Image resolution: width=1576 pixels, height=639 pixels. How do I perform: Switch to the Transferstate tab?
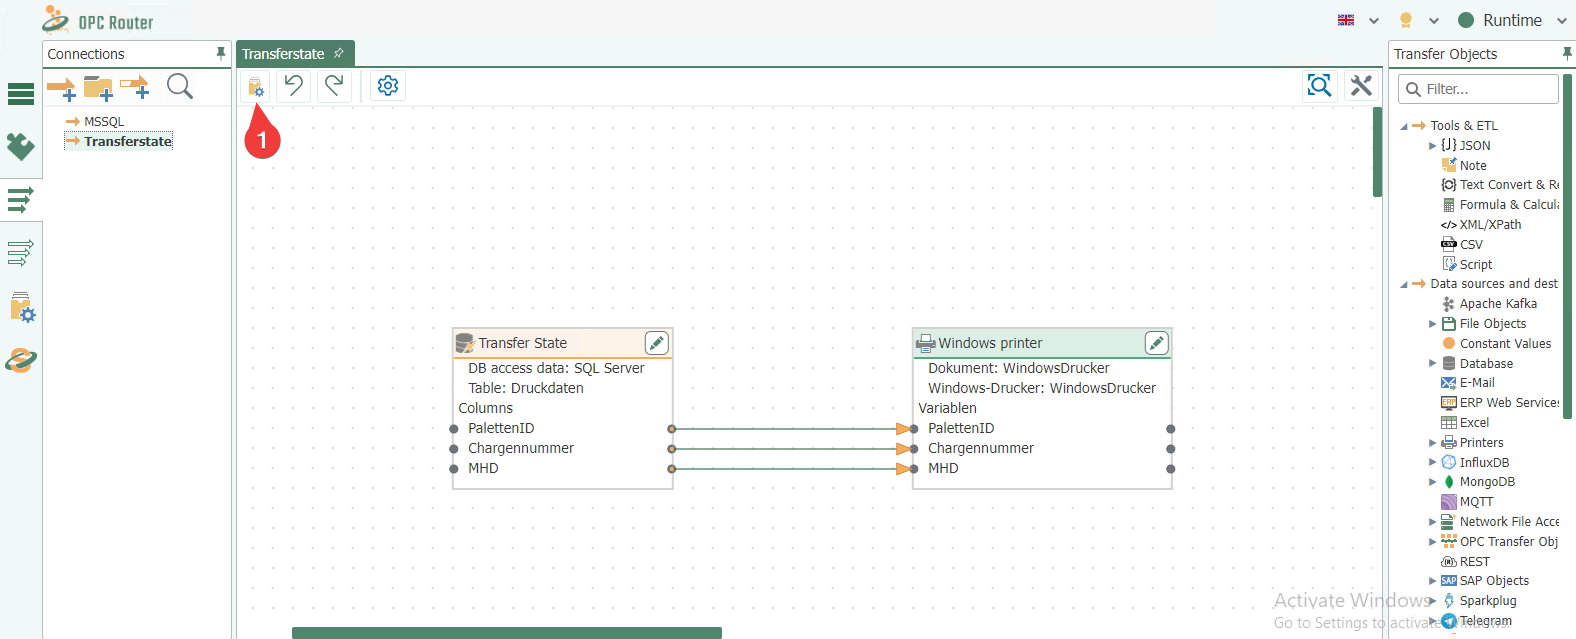[x=284, y=54]
